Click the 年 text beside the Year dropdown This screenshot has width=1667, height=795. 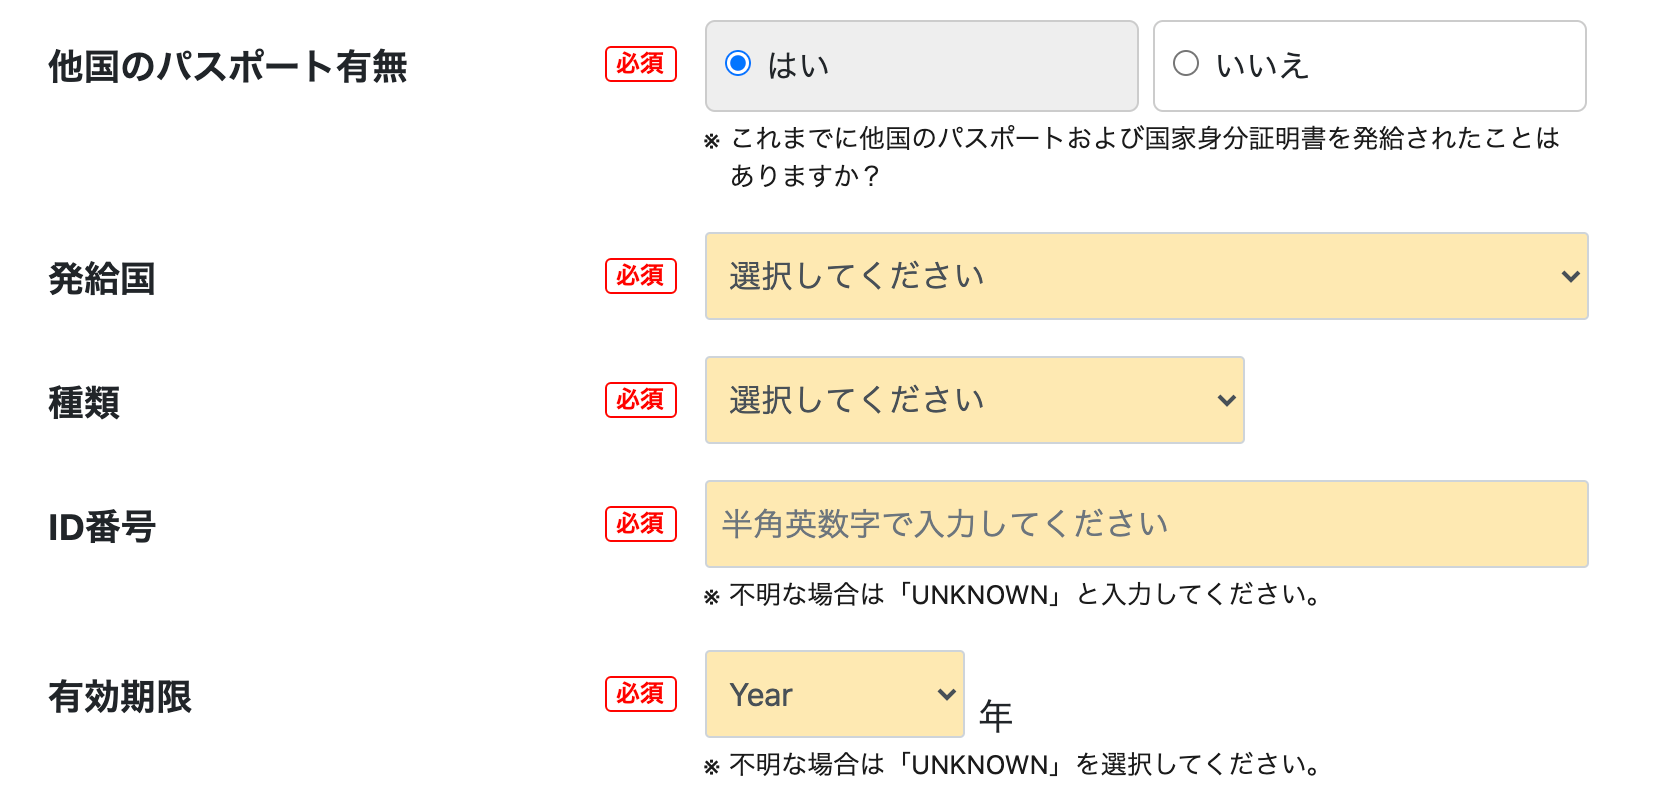pyautogui.click(x=997, y=714)
